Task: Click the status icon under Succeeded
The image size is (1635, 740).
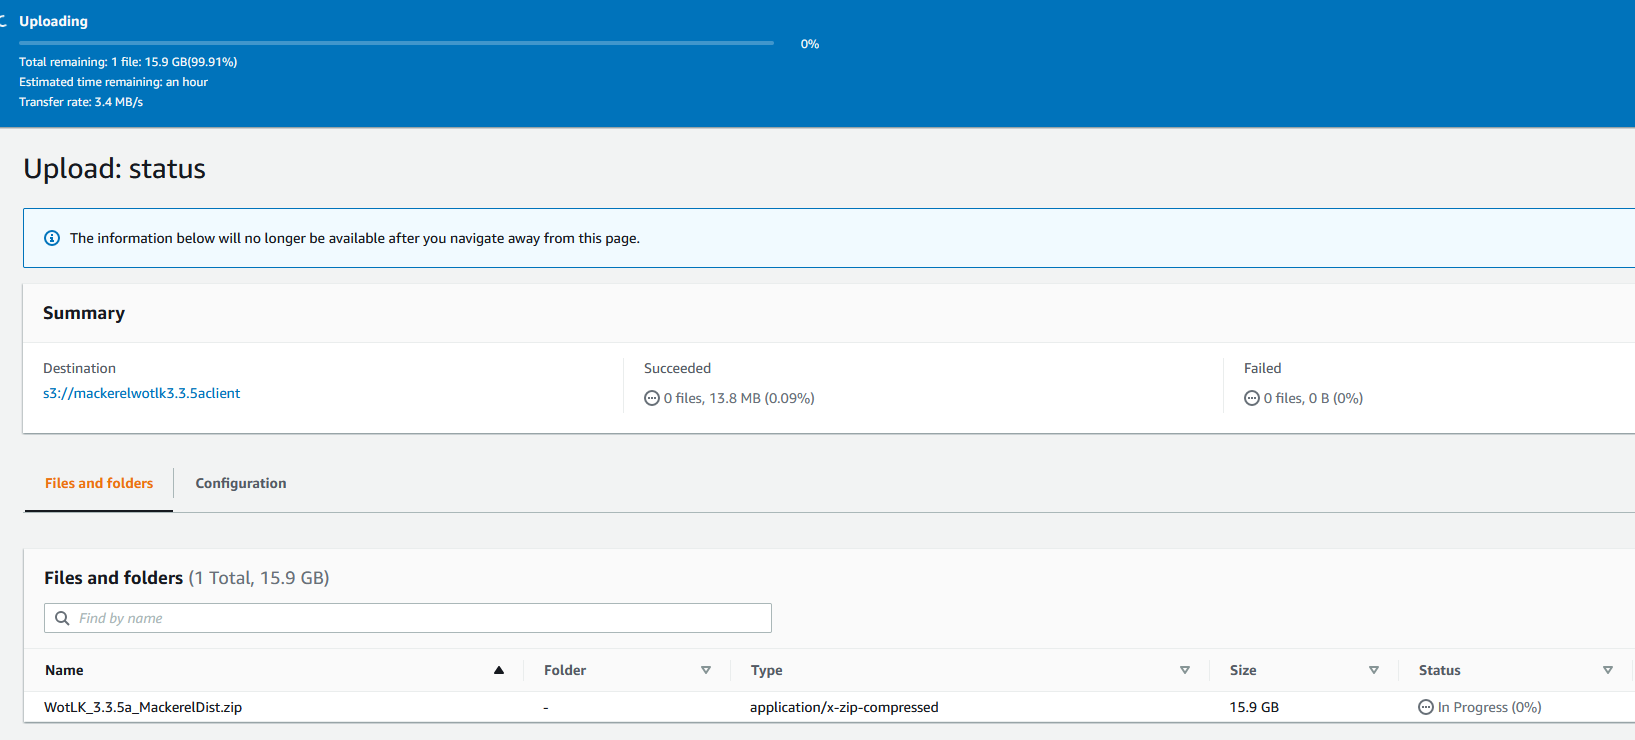Action: click(x=652, y=398)
